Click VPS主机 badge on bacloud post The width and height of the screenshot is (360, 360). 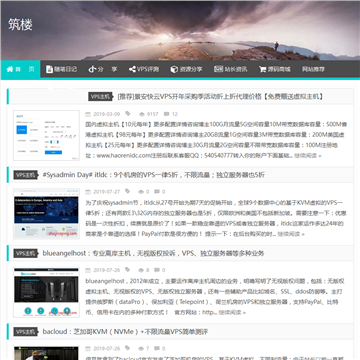click(x=25, y=332)
